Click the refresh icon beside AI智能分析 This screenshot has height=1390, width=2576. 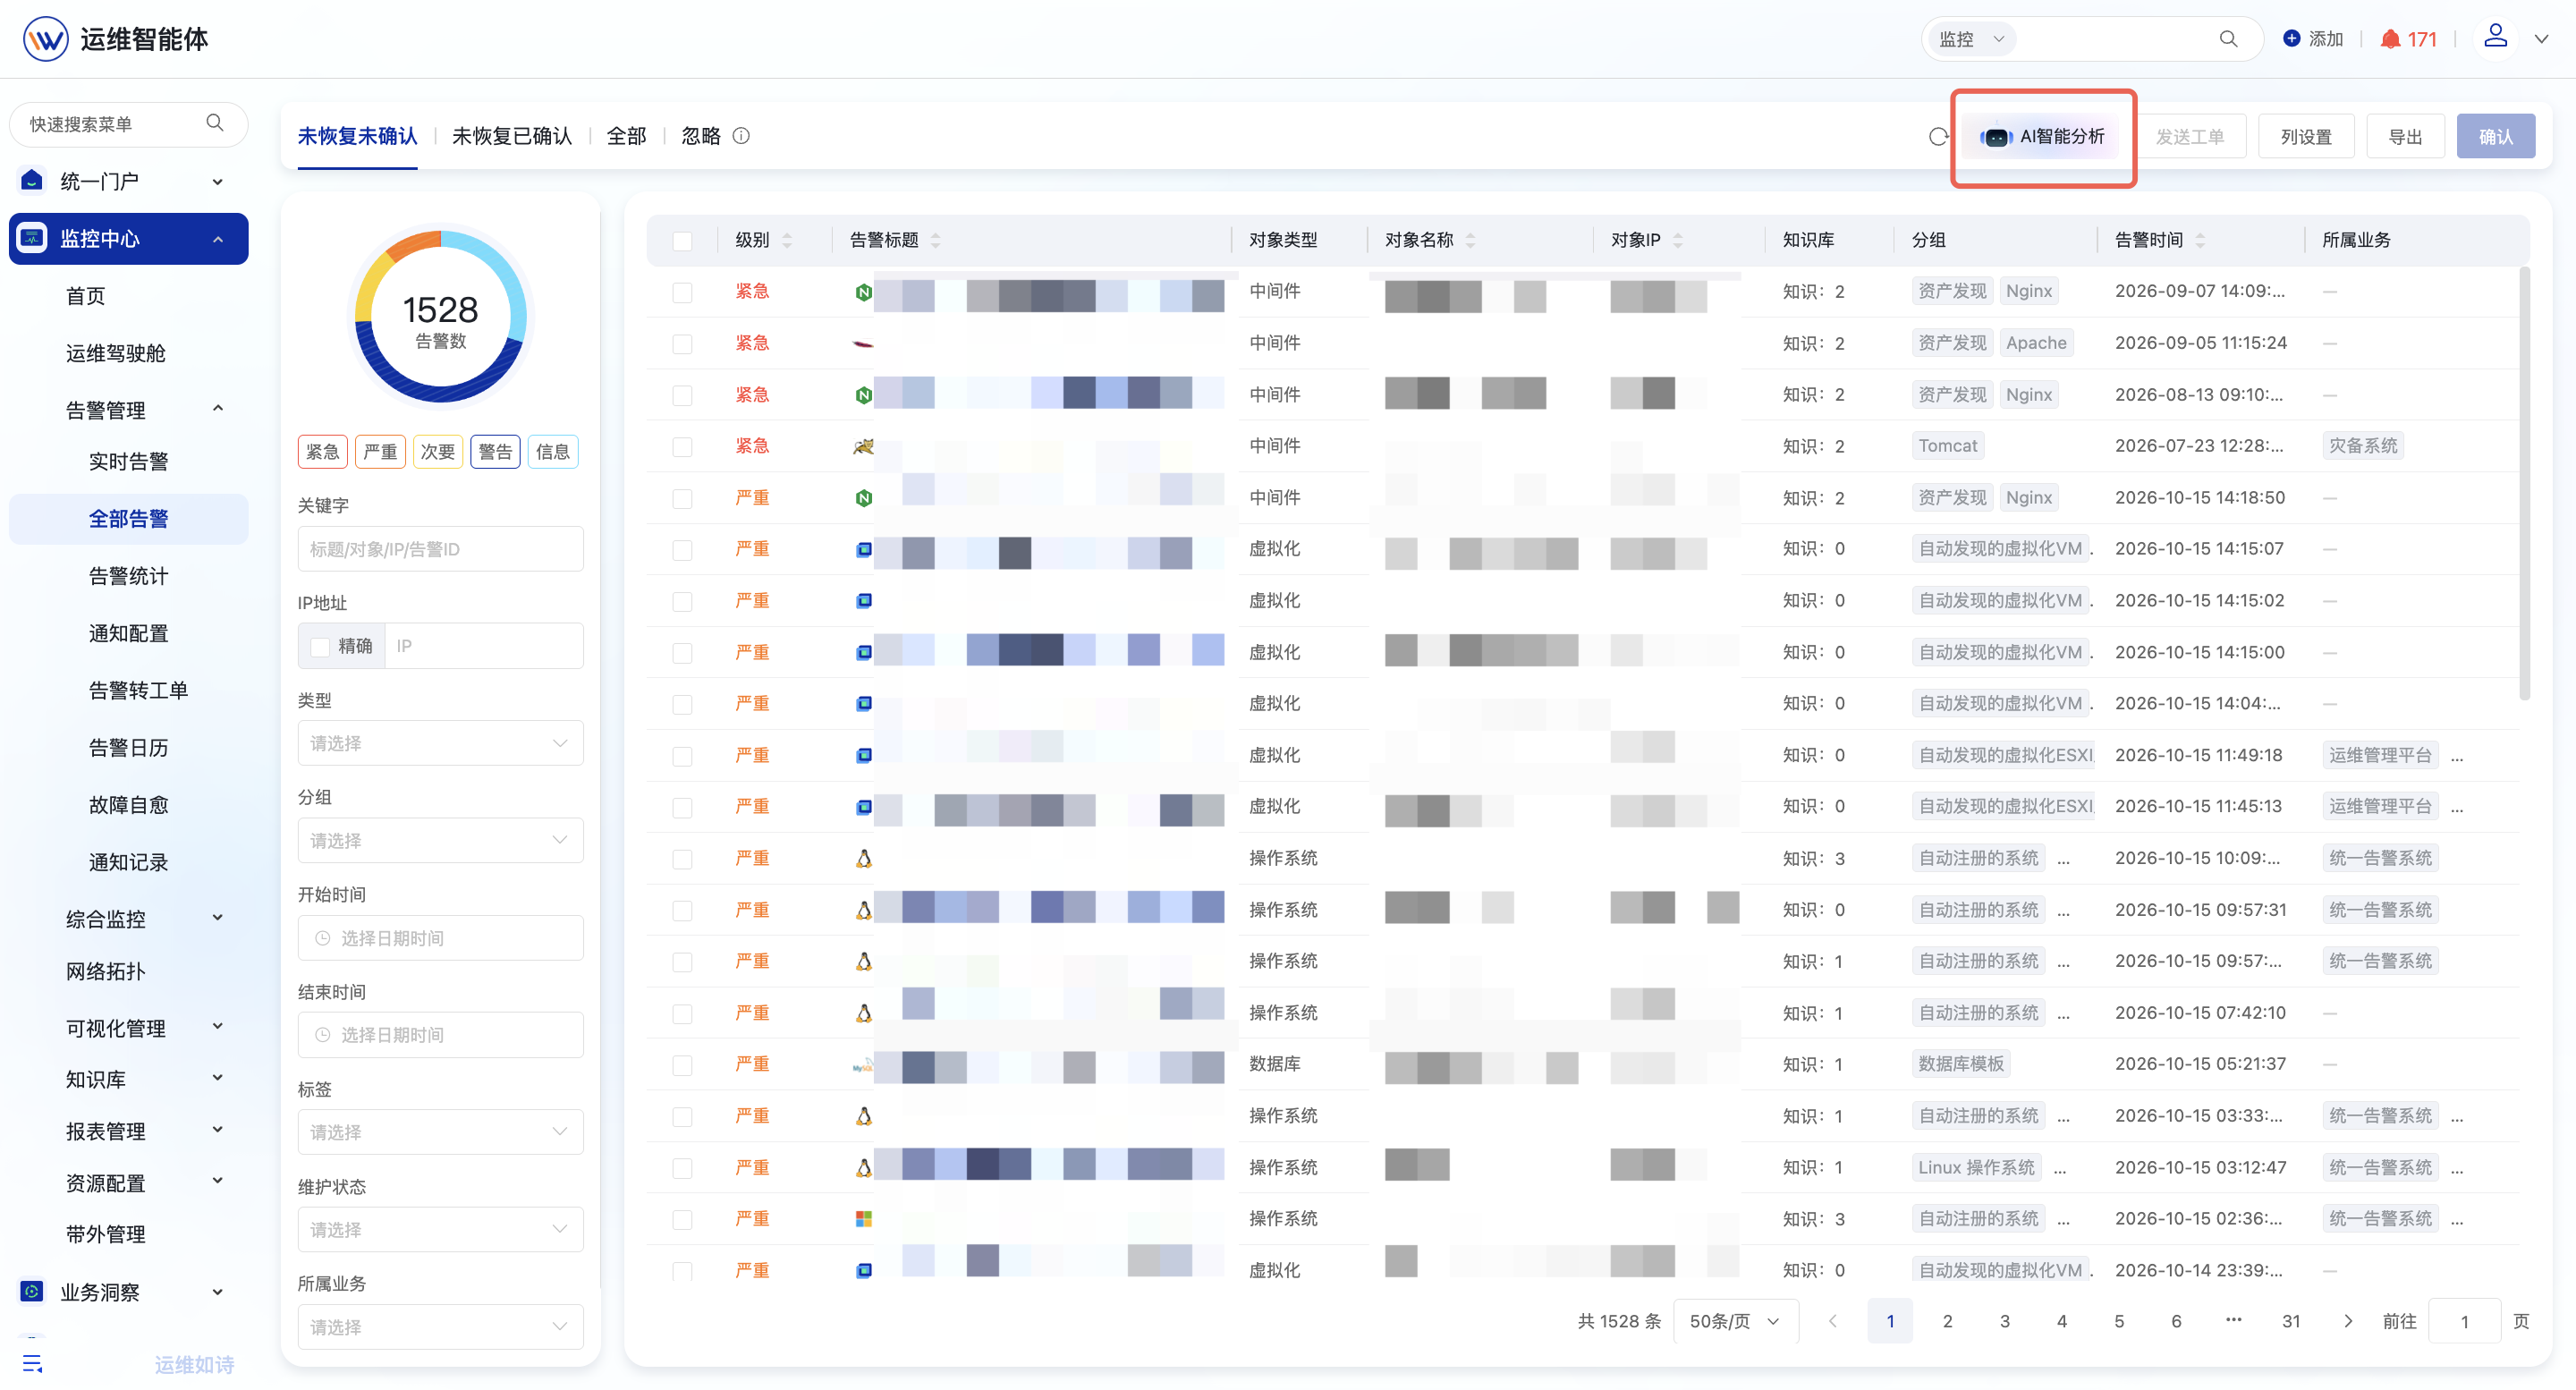click(1938, 136)
